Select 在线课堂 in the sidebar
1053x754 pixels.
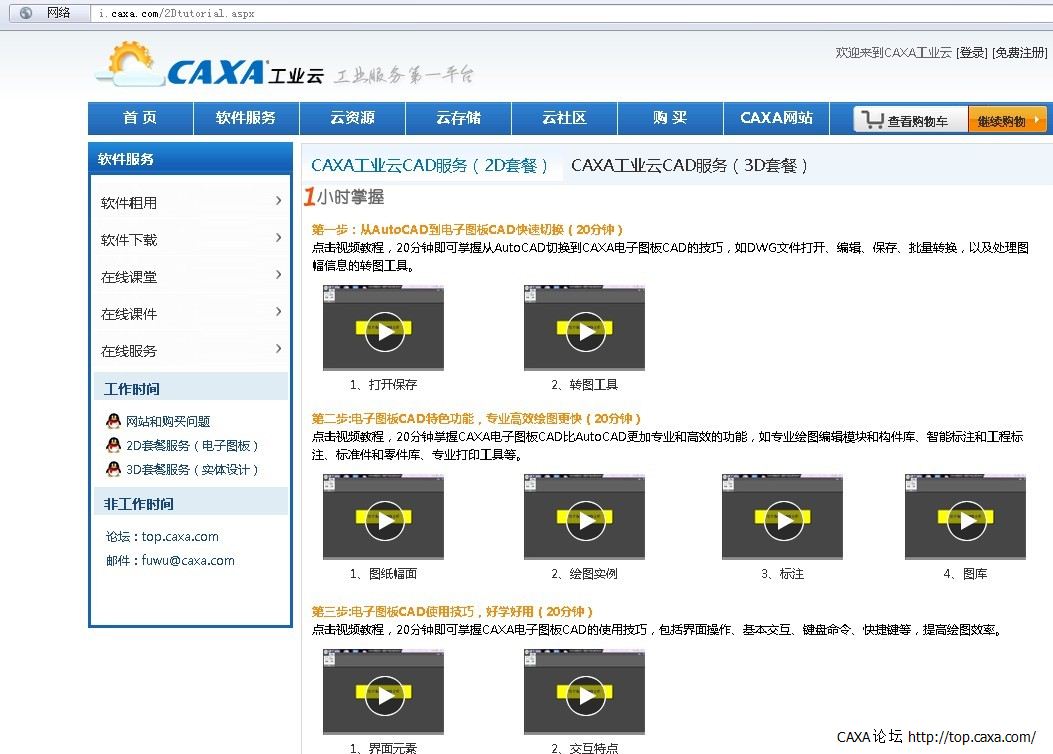click(x=129, y=277)
